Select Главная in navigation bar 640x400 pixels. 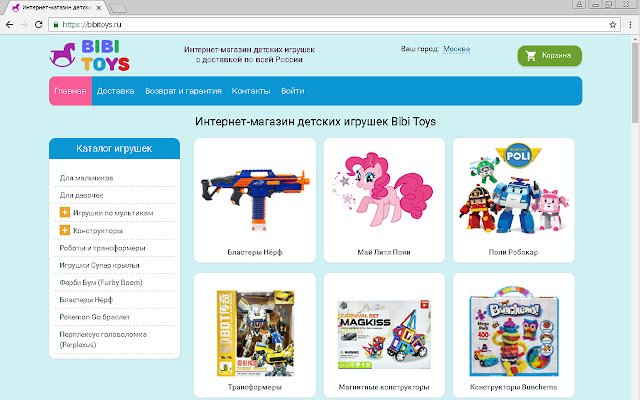(70, 91)
